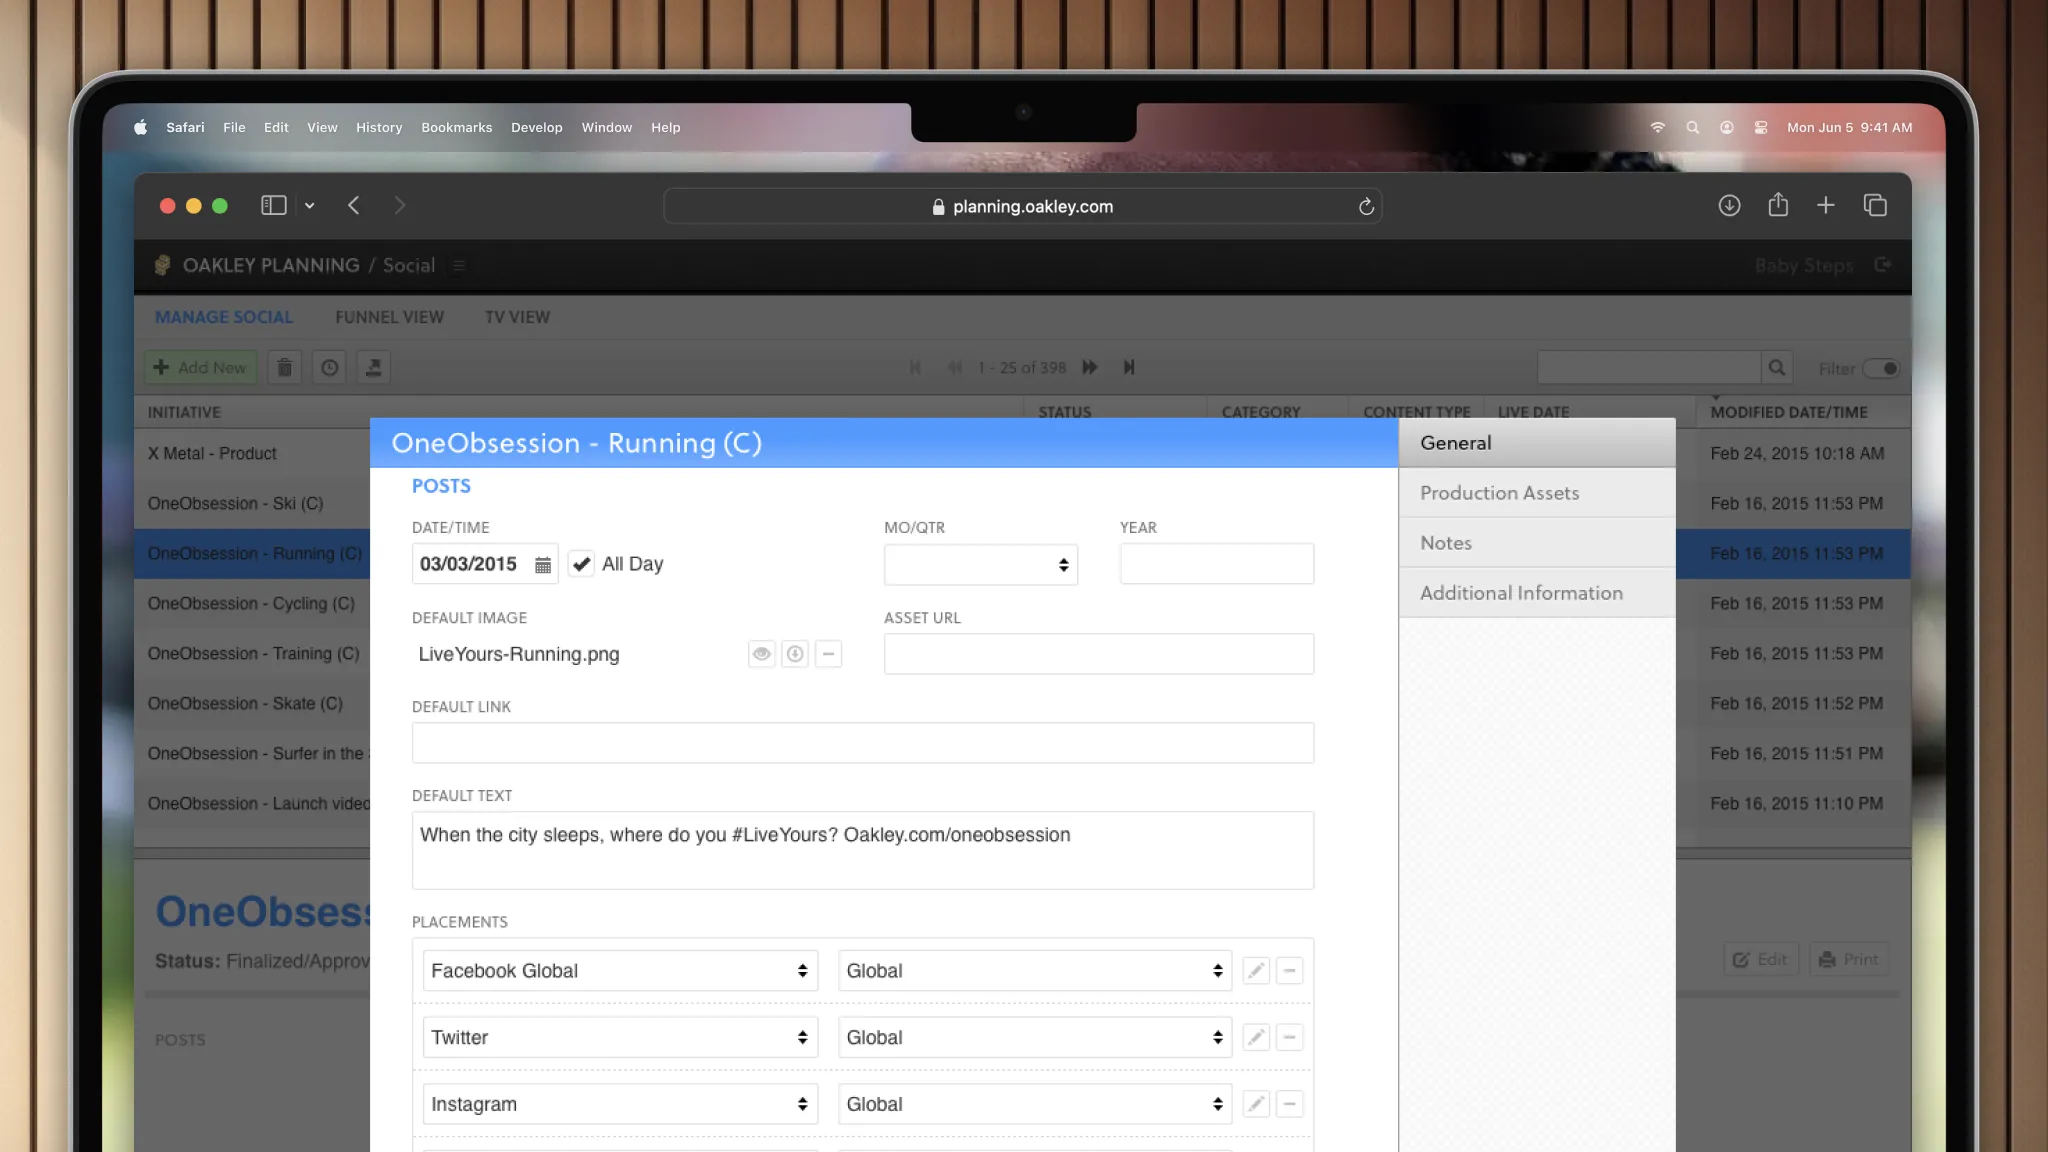The height and width of the screenshot is (1152, 2048).
Task: Click the YEAR input field
Action: pos(1217,564)
